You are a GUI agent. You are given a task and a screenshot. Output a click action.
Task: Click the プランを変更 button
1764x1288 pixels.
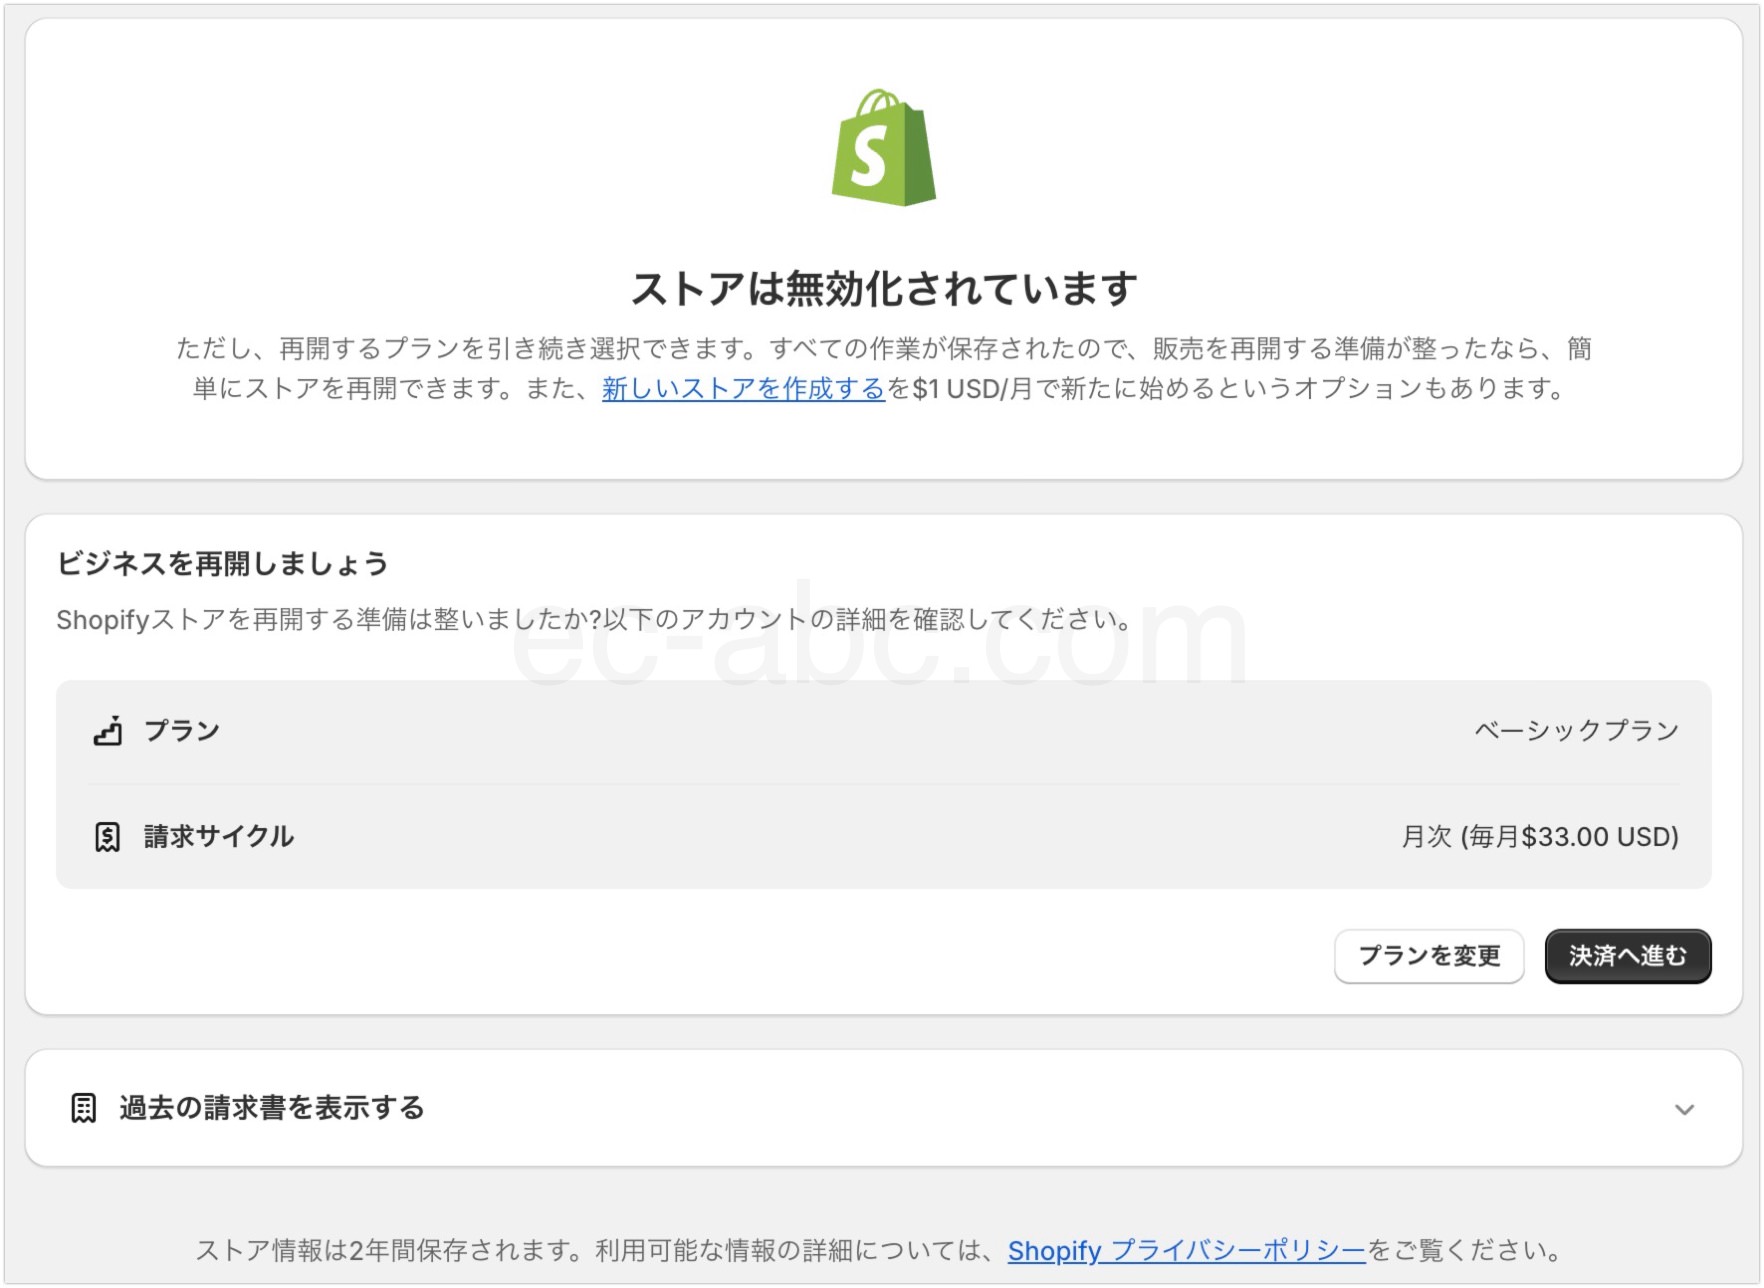coord(1429,956)
